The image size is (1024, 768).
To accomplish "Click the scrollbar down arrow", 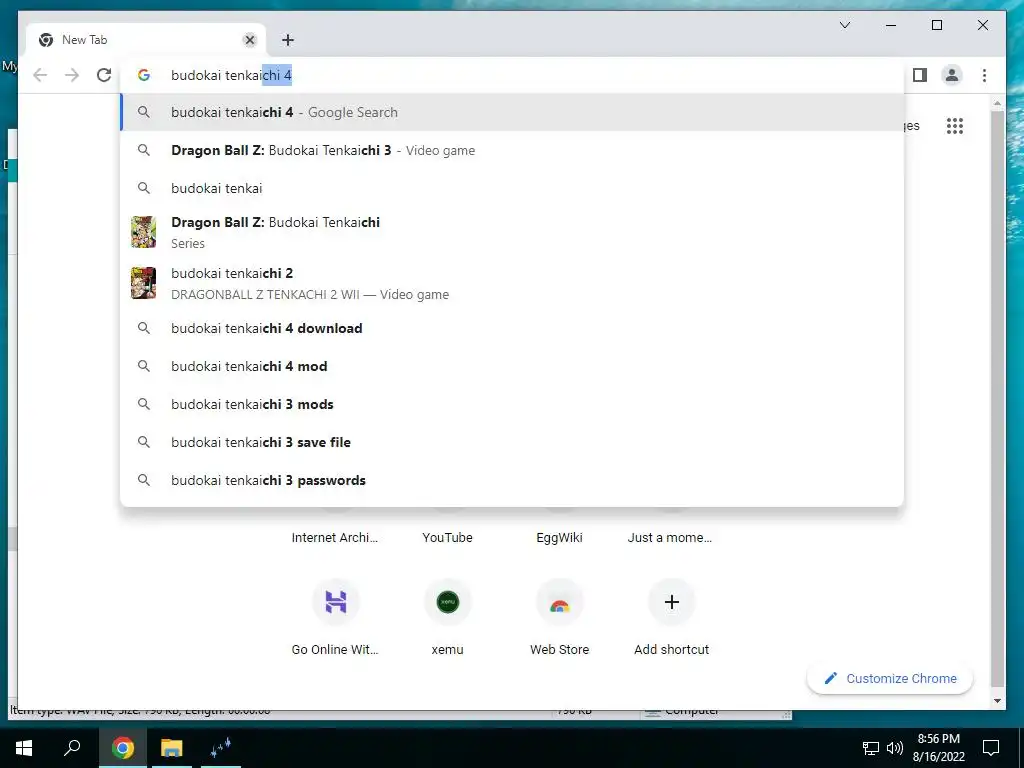I will coord(997,701).
